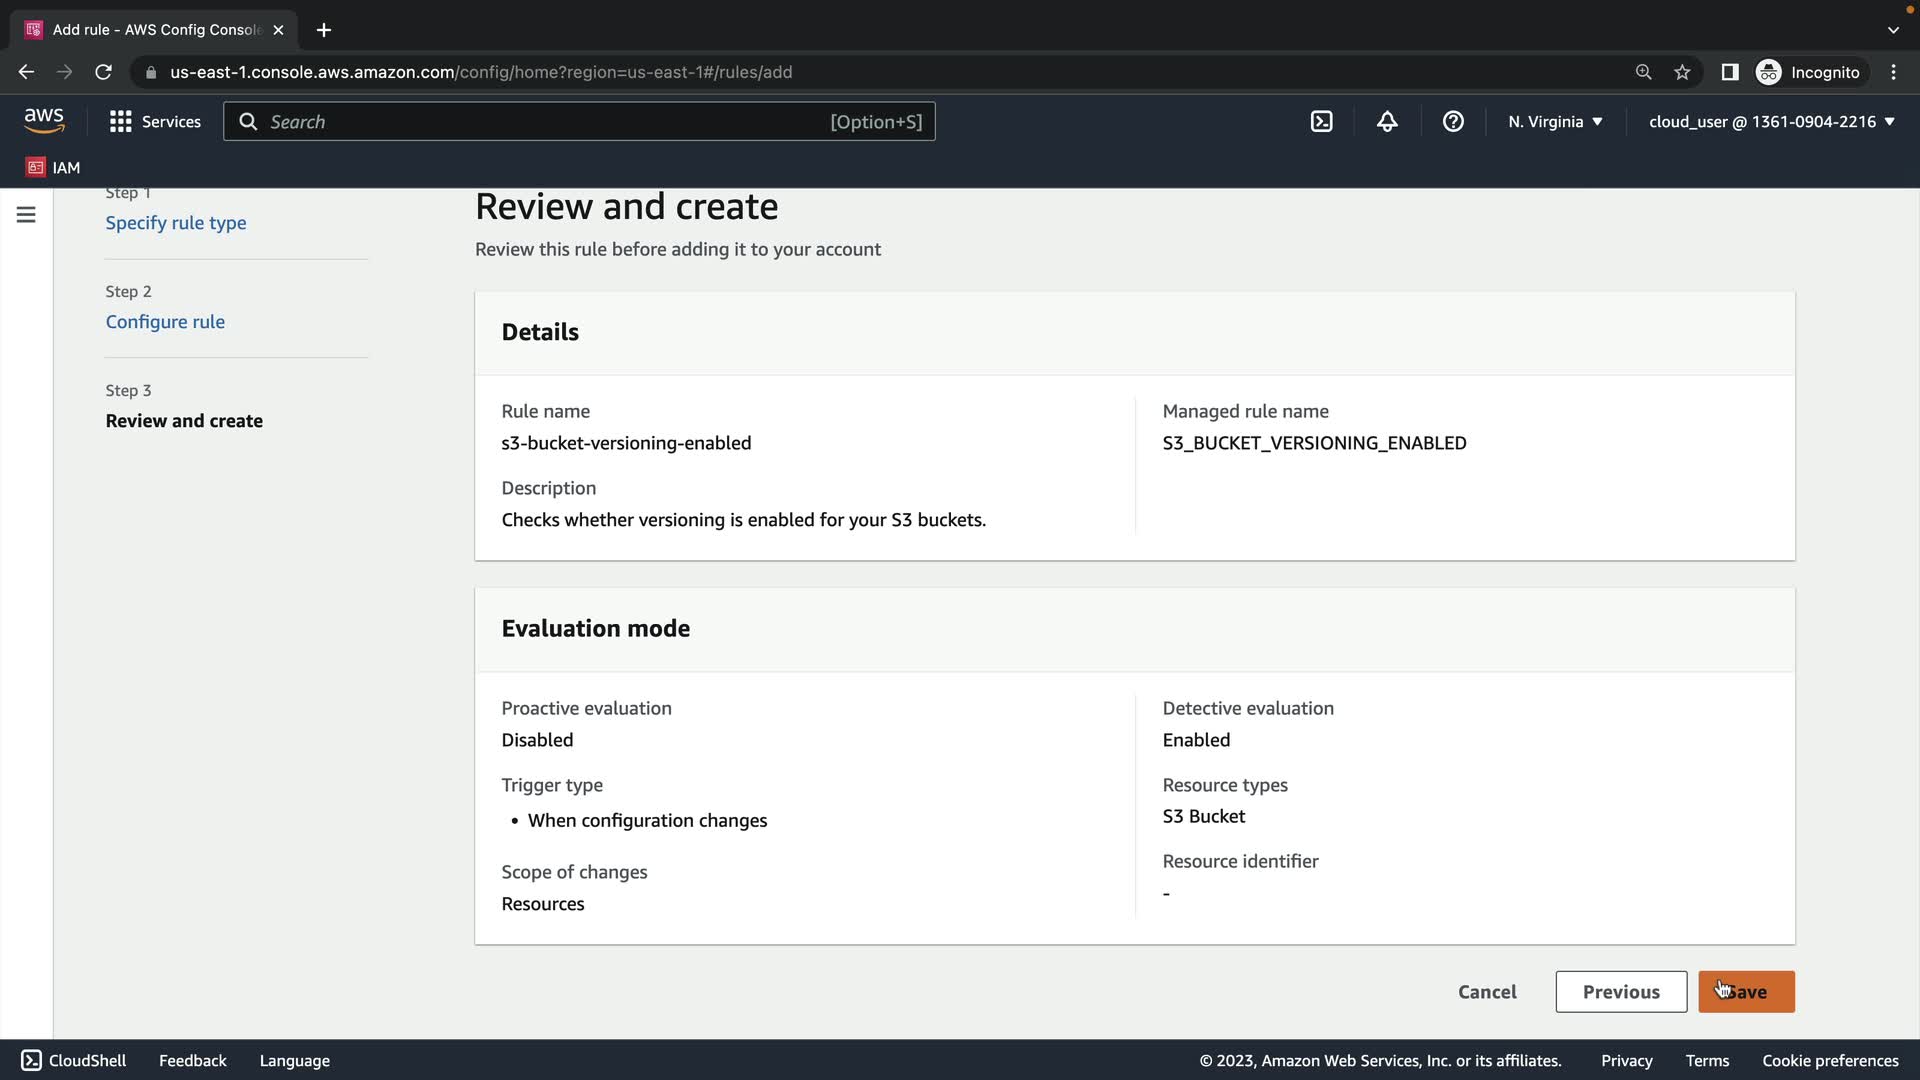Open the Language menu in footer
Screen dimensions: 1920x1080
(x=294, y=1061)
